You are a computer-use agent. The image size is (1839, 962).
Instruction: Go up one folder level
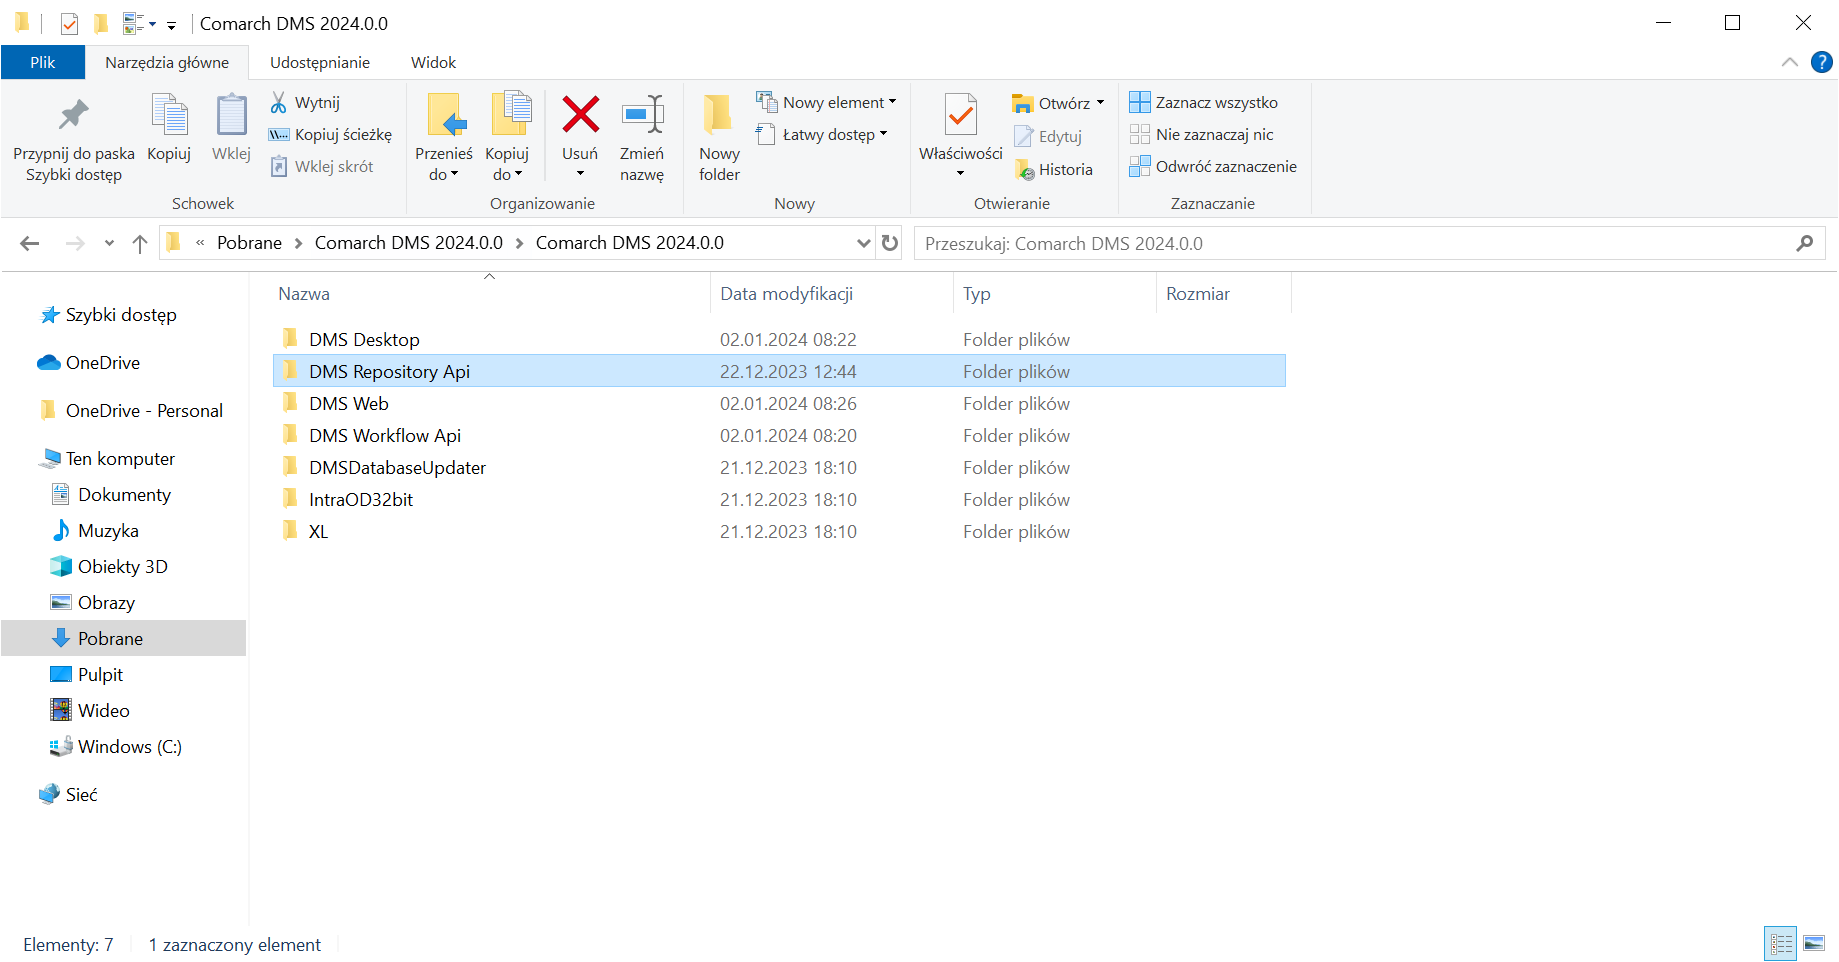(140, 243)
